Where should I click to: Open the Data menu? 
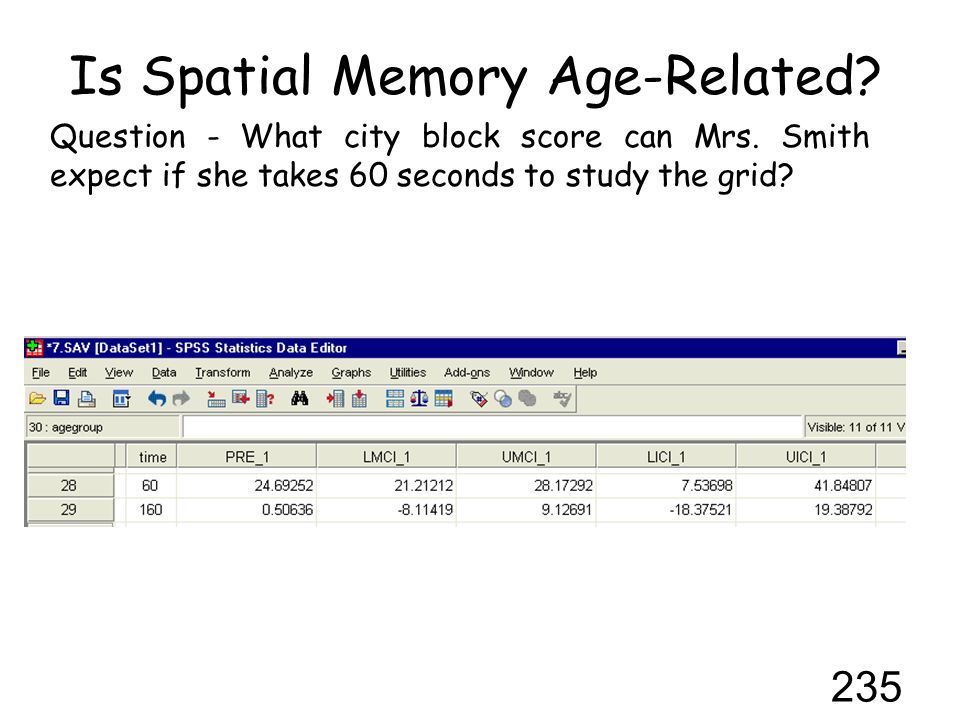click(x=163, y=372)
